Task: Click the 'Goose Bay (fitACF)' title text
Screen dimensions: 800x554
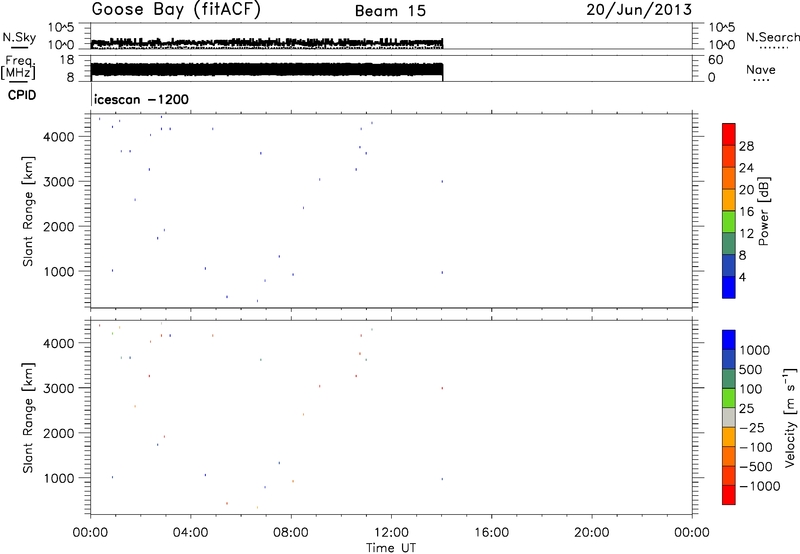Action: pyautogui.click(x=176, y=10)
